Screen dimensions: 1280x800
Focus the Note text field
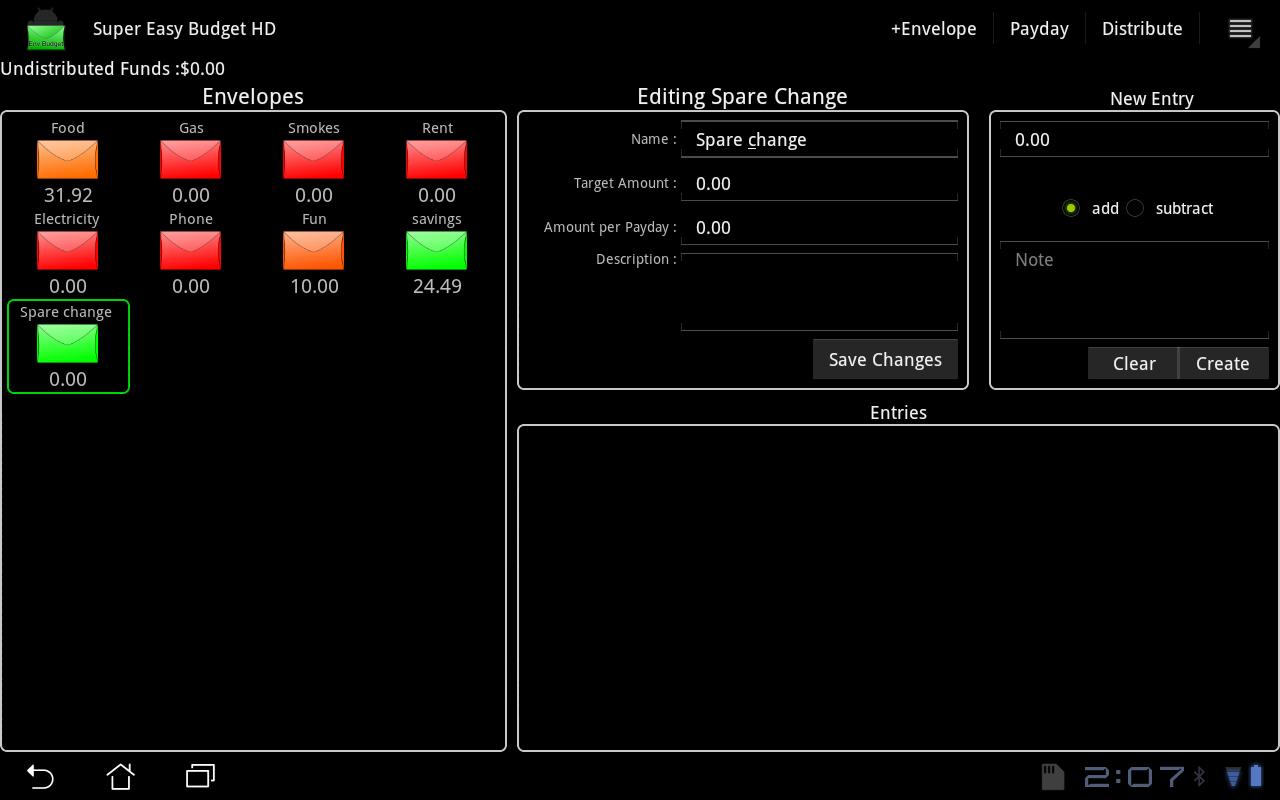[x=1134, y=289]
